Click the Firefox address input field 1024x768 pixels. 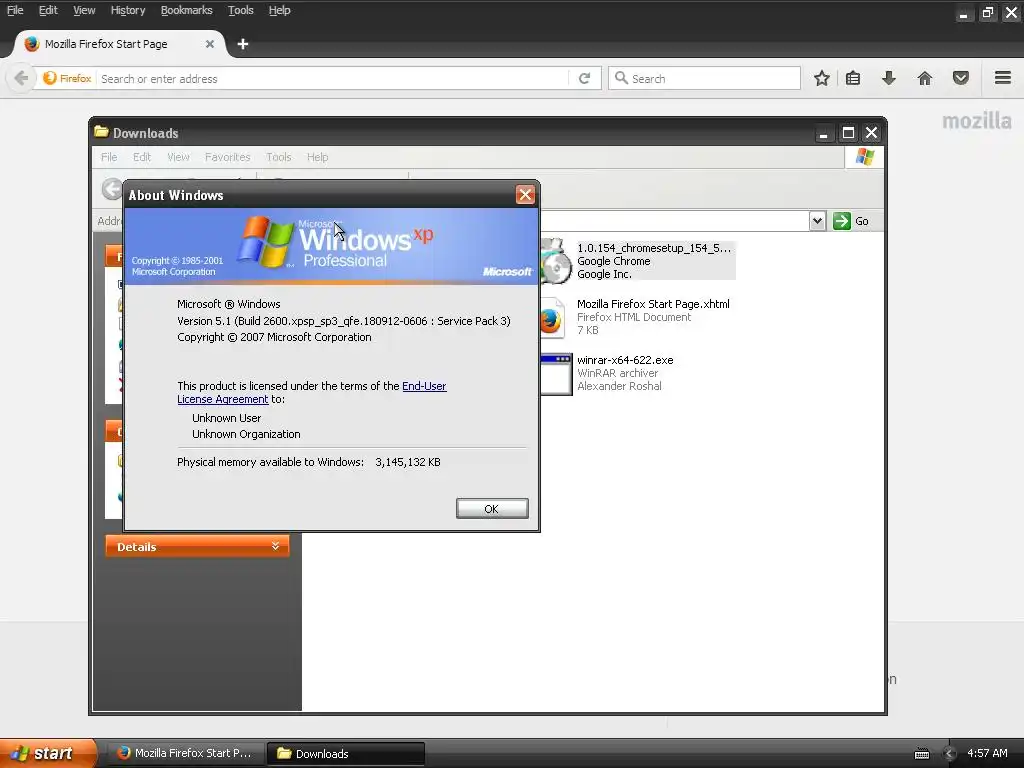[333, 78]
